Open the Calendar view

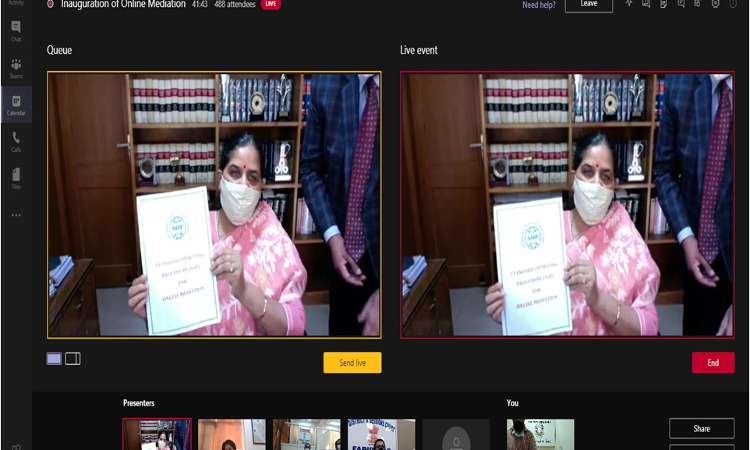[15, 103]
